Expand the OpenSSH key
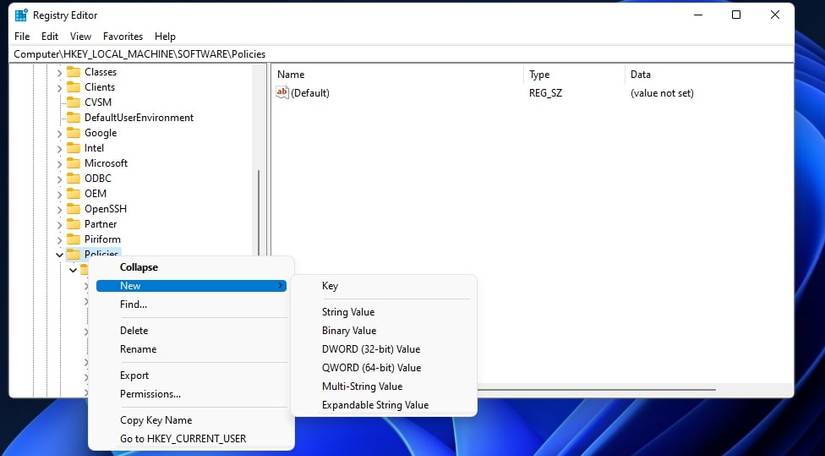 (x=59, y=210)
